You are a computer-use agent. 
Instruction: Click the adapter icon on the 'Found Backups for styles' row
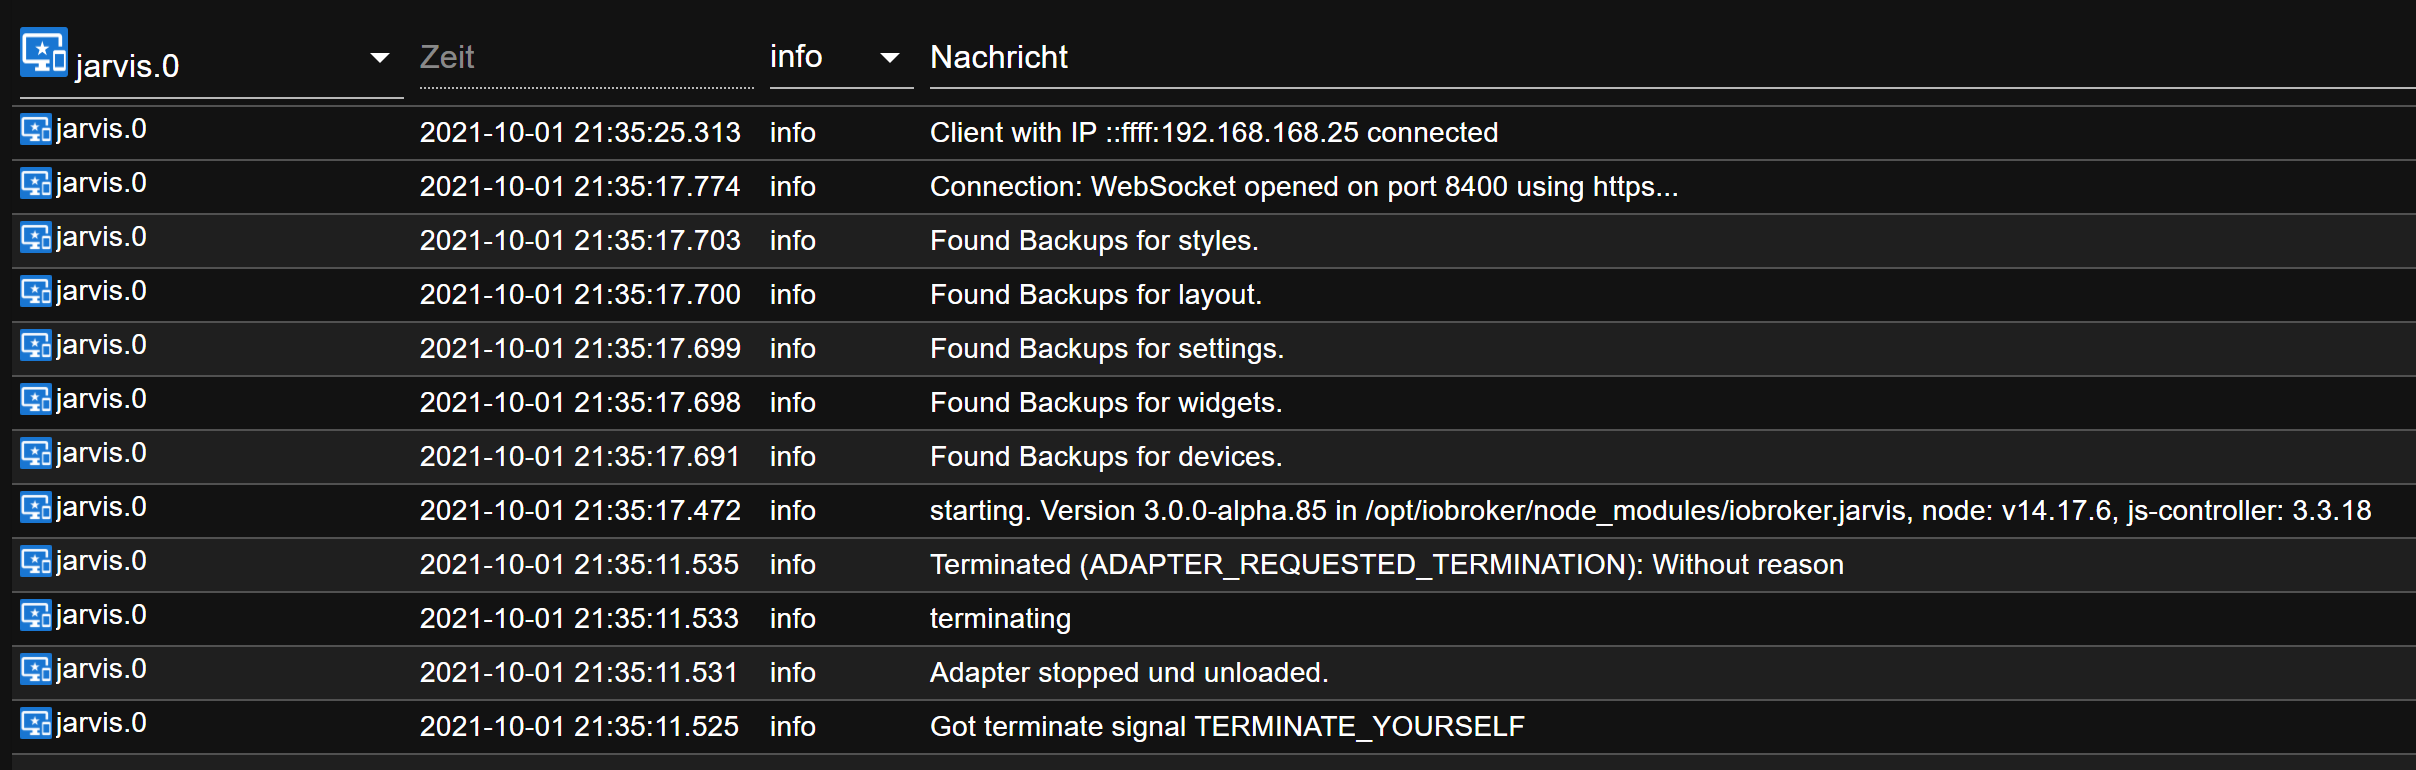pyautogui.click(x=35, y=238)
